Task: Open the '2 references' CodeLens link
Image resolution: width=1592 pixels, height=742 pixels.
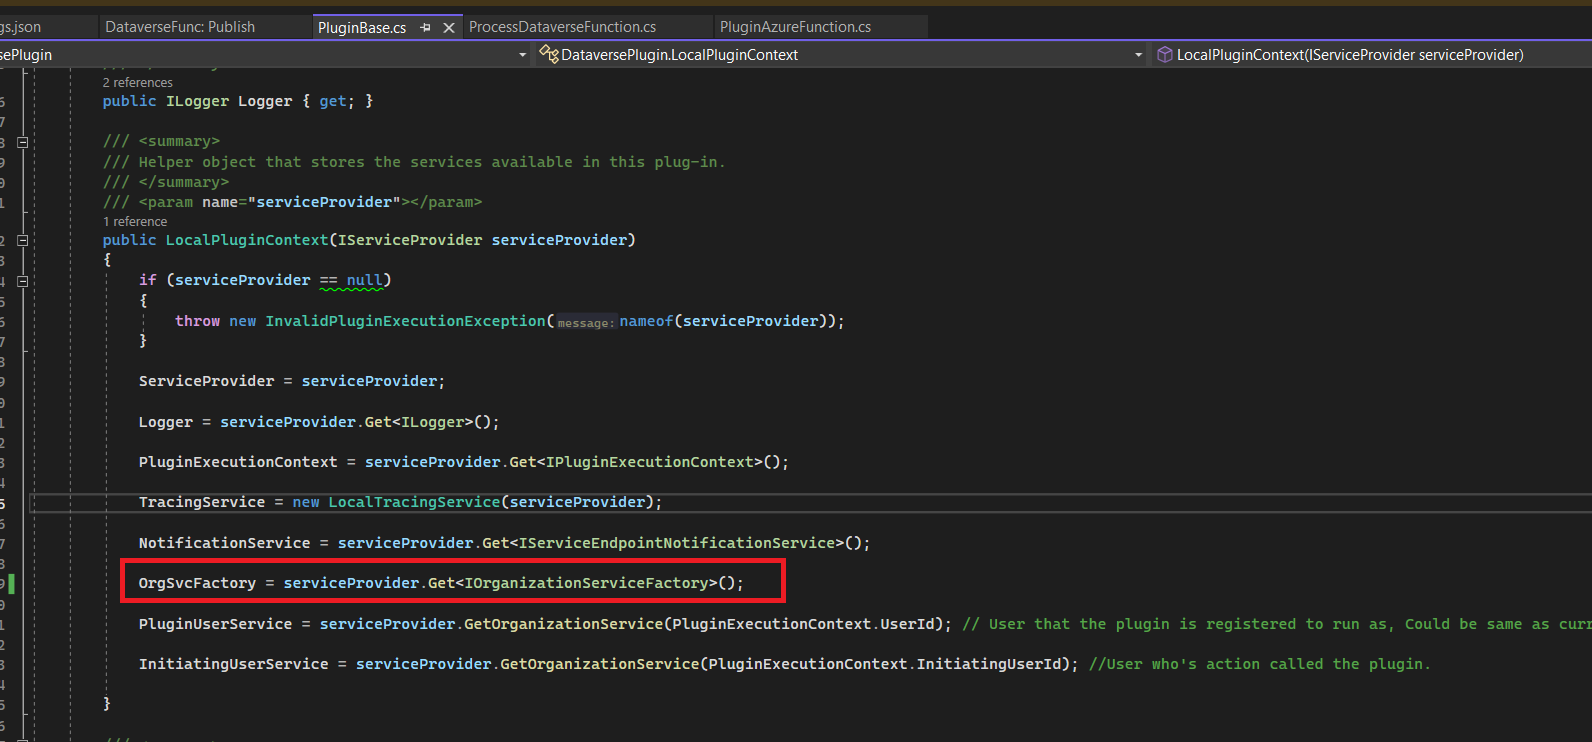Action: click(x=137, y=83)
